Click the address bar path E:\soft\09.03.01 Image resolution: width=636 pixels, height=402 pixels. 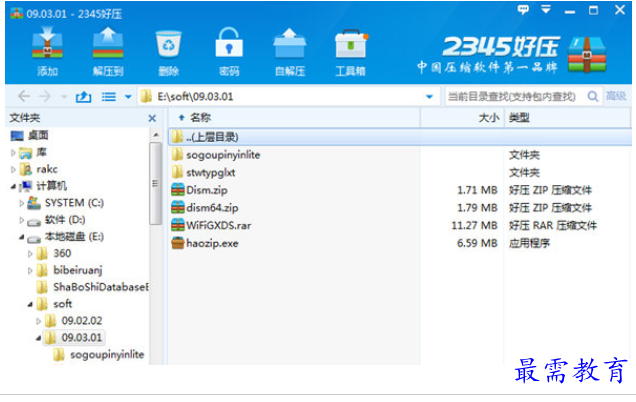(x=195, y=97)
